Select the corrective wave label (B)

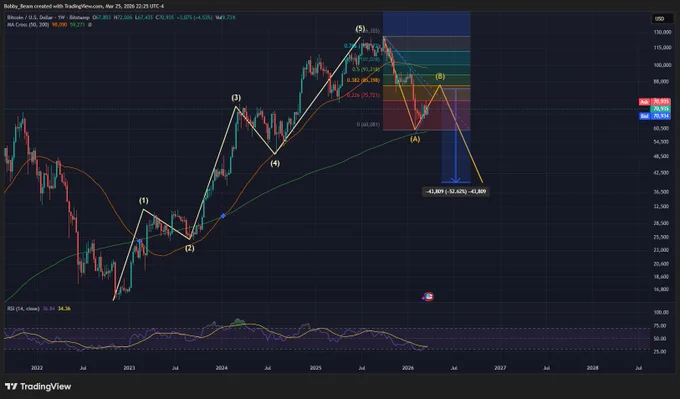point(440,76)
